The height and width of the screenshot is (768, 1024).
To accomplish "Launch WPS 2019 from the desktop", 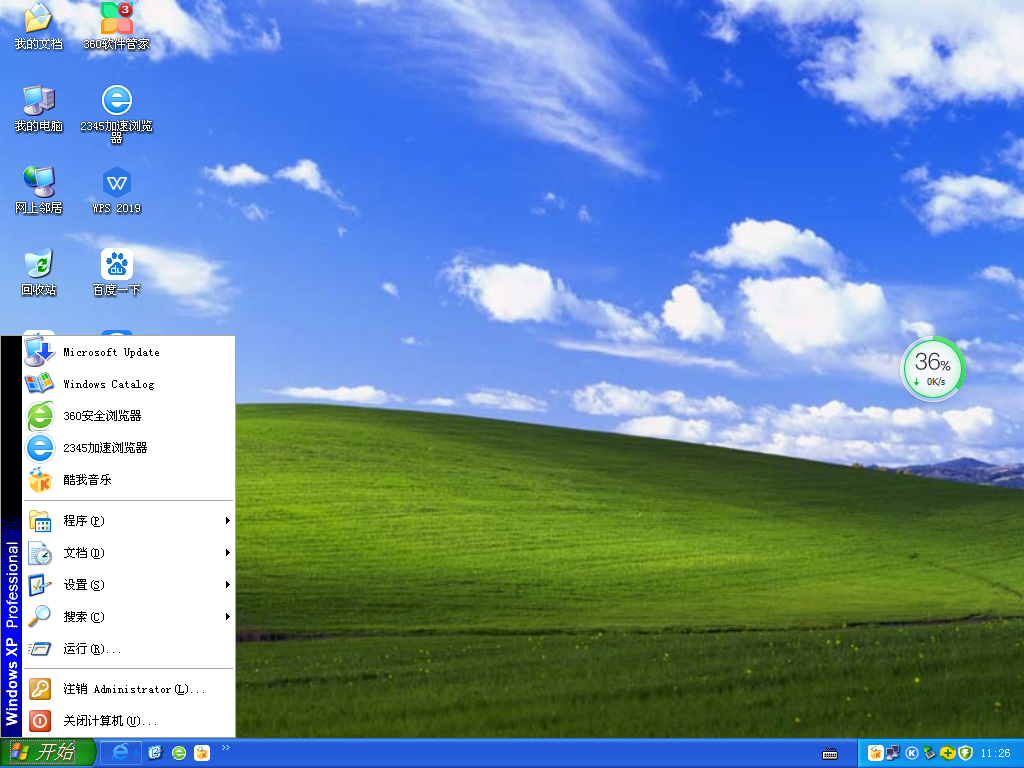I will (116, 190).
